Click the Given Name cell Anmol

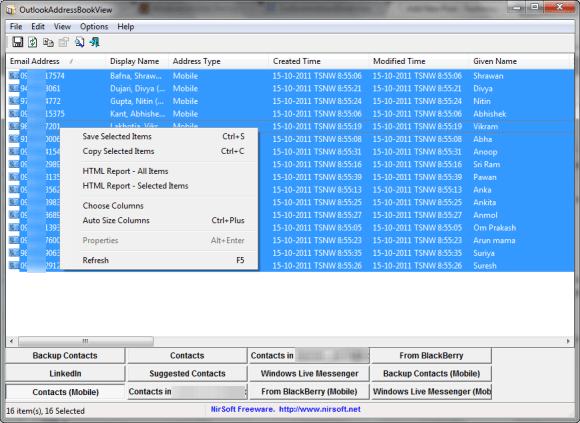tap(485, 215)
